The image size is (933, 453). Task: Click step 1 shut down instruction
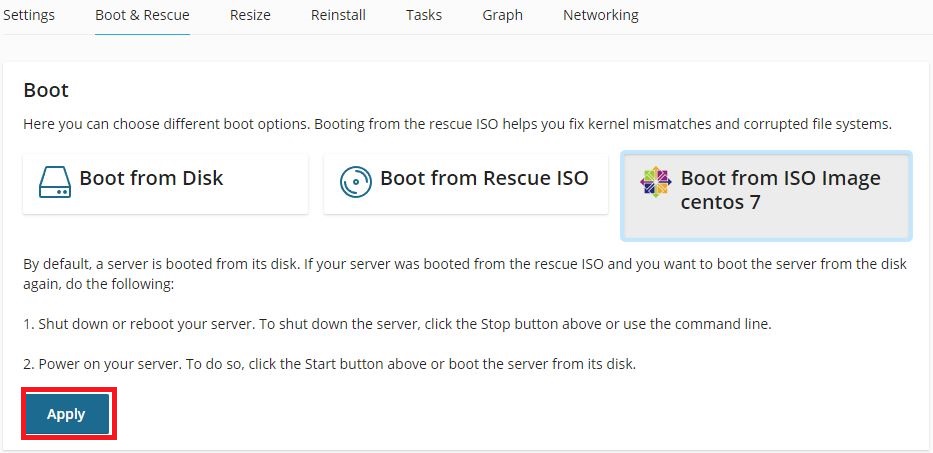[x=397, y=324]
